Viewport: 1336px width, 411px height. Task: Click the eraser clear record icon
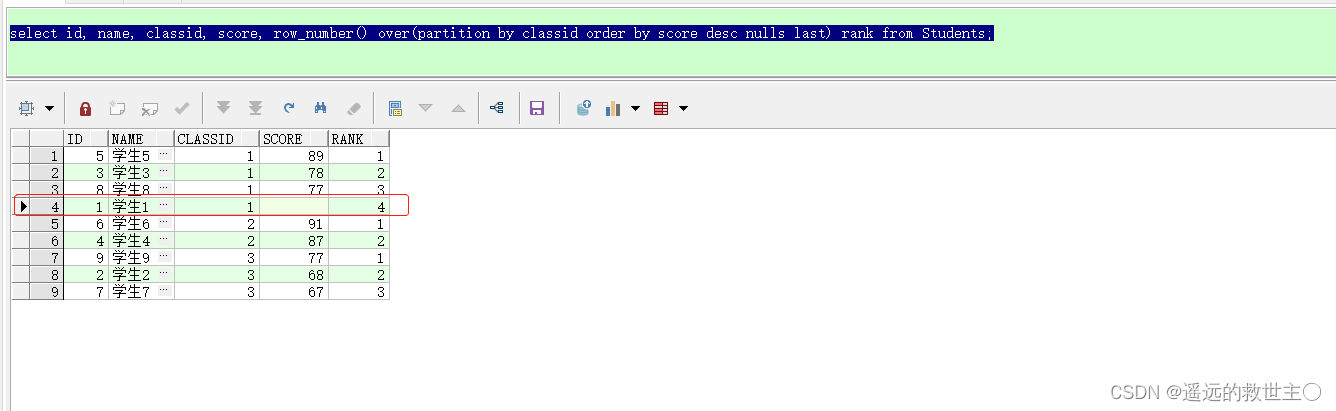pyautogui.click(x=353, y=108)
